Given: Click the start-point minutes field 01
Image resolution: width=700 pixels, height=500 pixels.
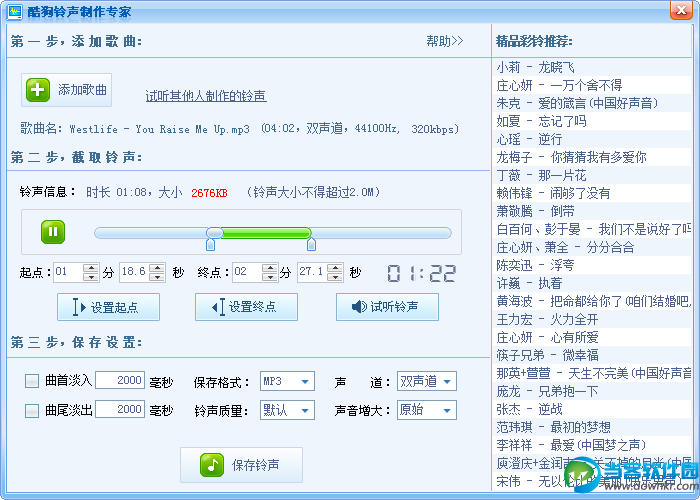Looking at the screenshot, I should [68, 272].
